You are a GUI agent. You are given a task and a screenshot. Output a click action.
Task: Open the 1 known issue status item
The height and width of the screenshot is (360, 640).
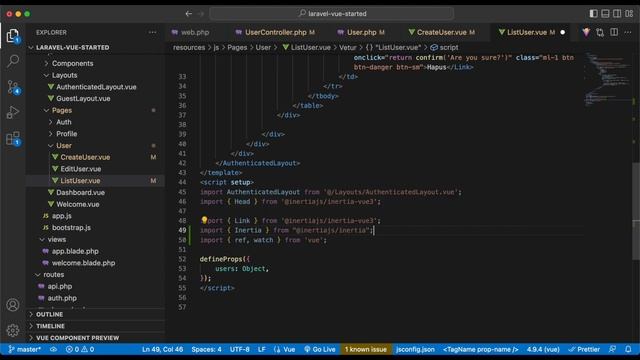[366, 349]
